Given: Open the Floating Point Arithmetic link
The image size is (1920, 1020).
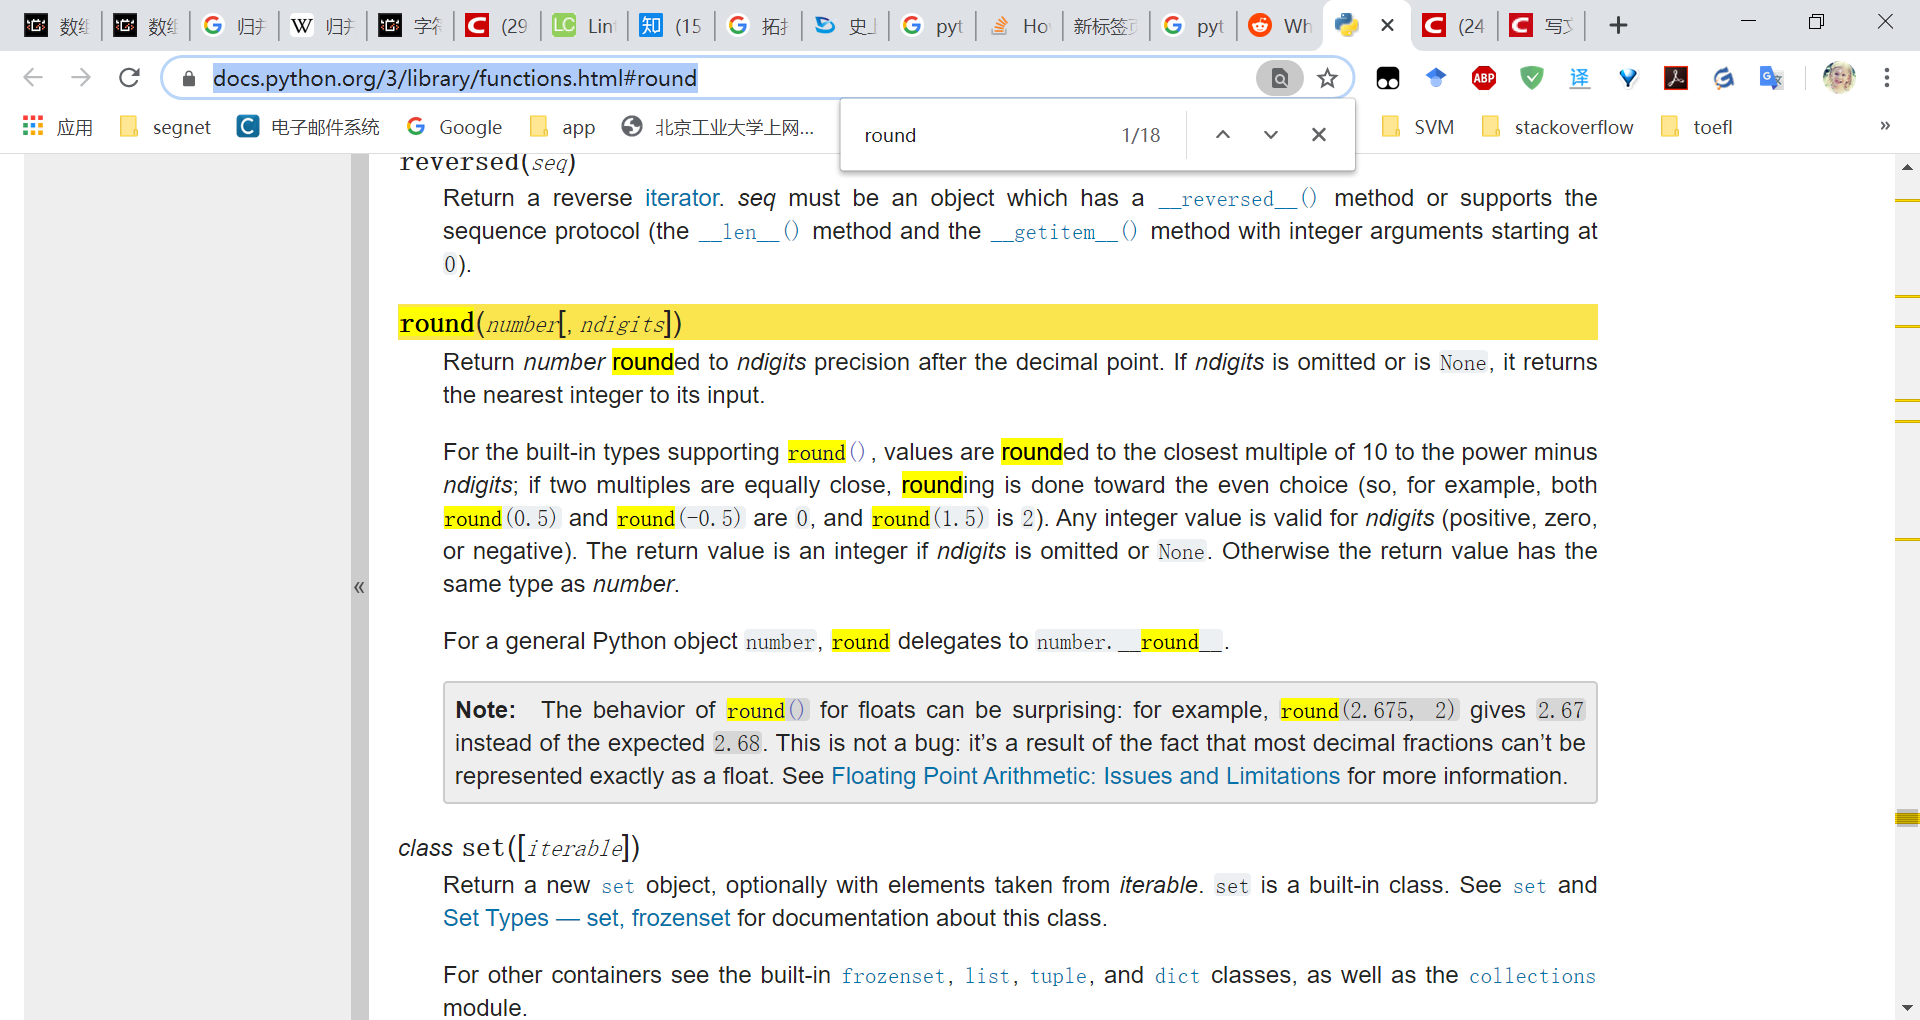Looking at the screenshot, I should (1086, 775).
